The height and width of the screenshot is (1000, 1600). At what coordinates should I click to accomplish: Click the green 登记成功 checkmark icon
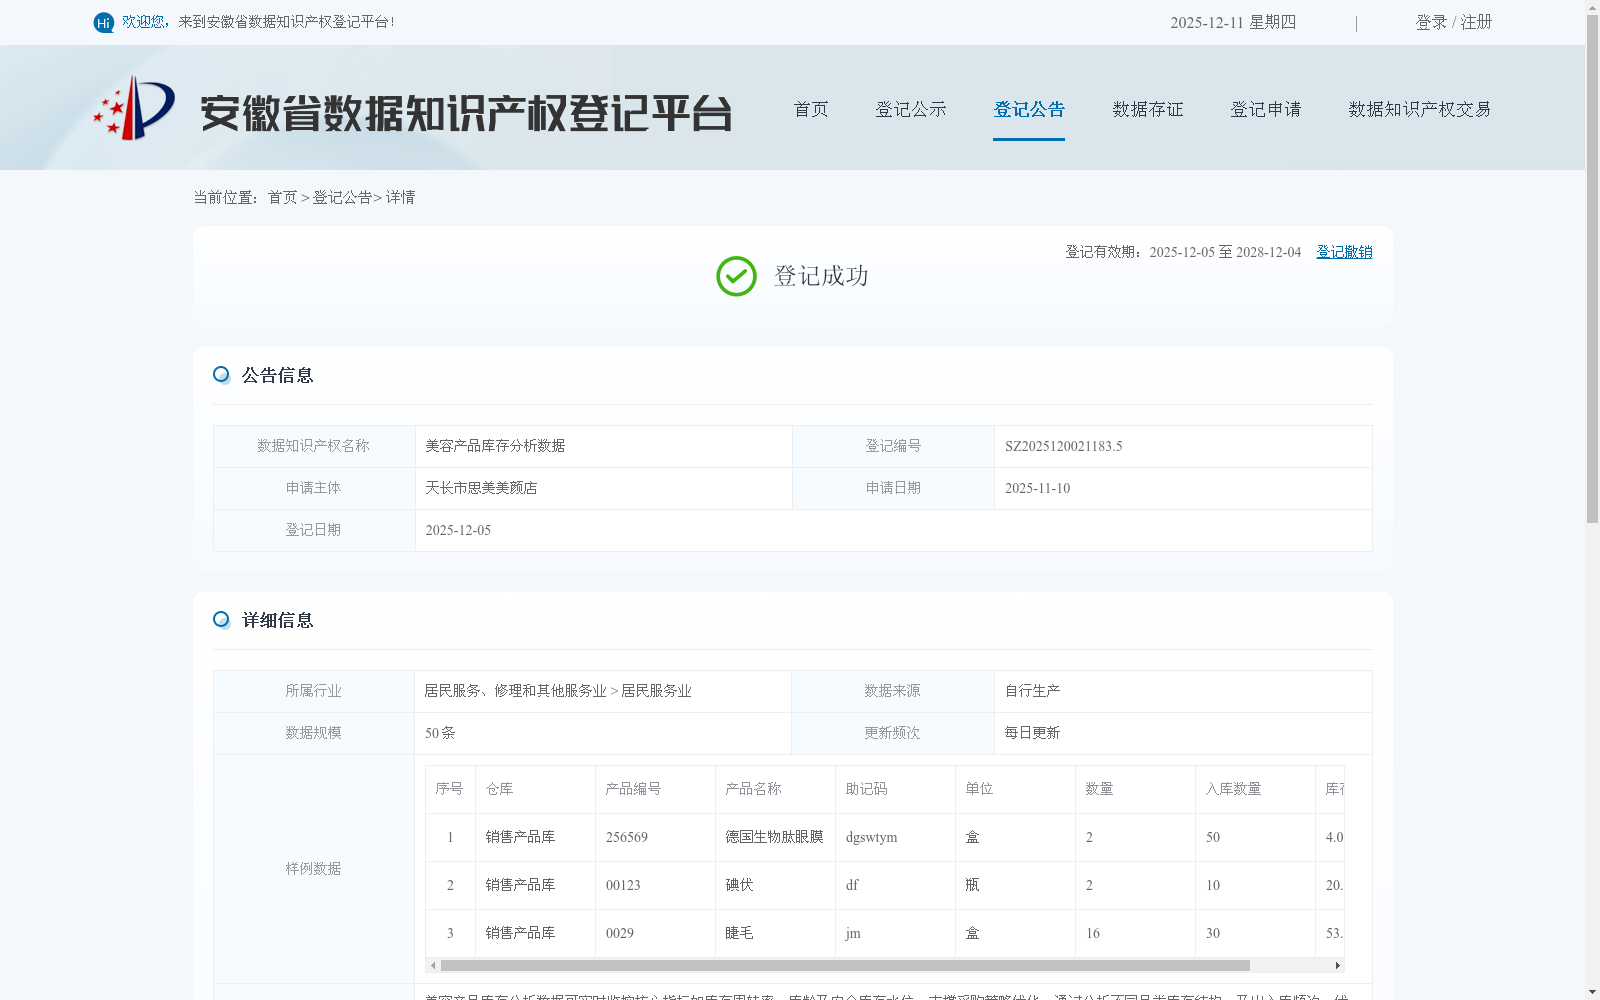tap(736, 276)
